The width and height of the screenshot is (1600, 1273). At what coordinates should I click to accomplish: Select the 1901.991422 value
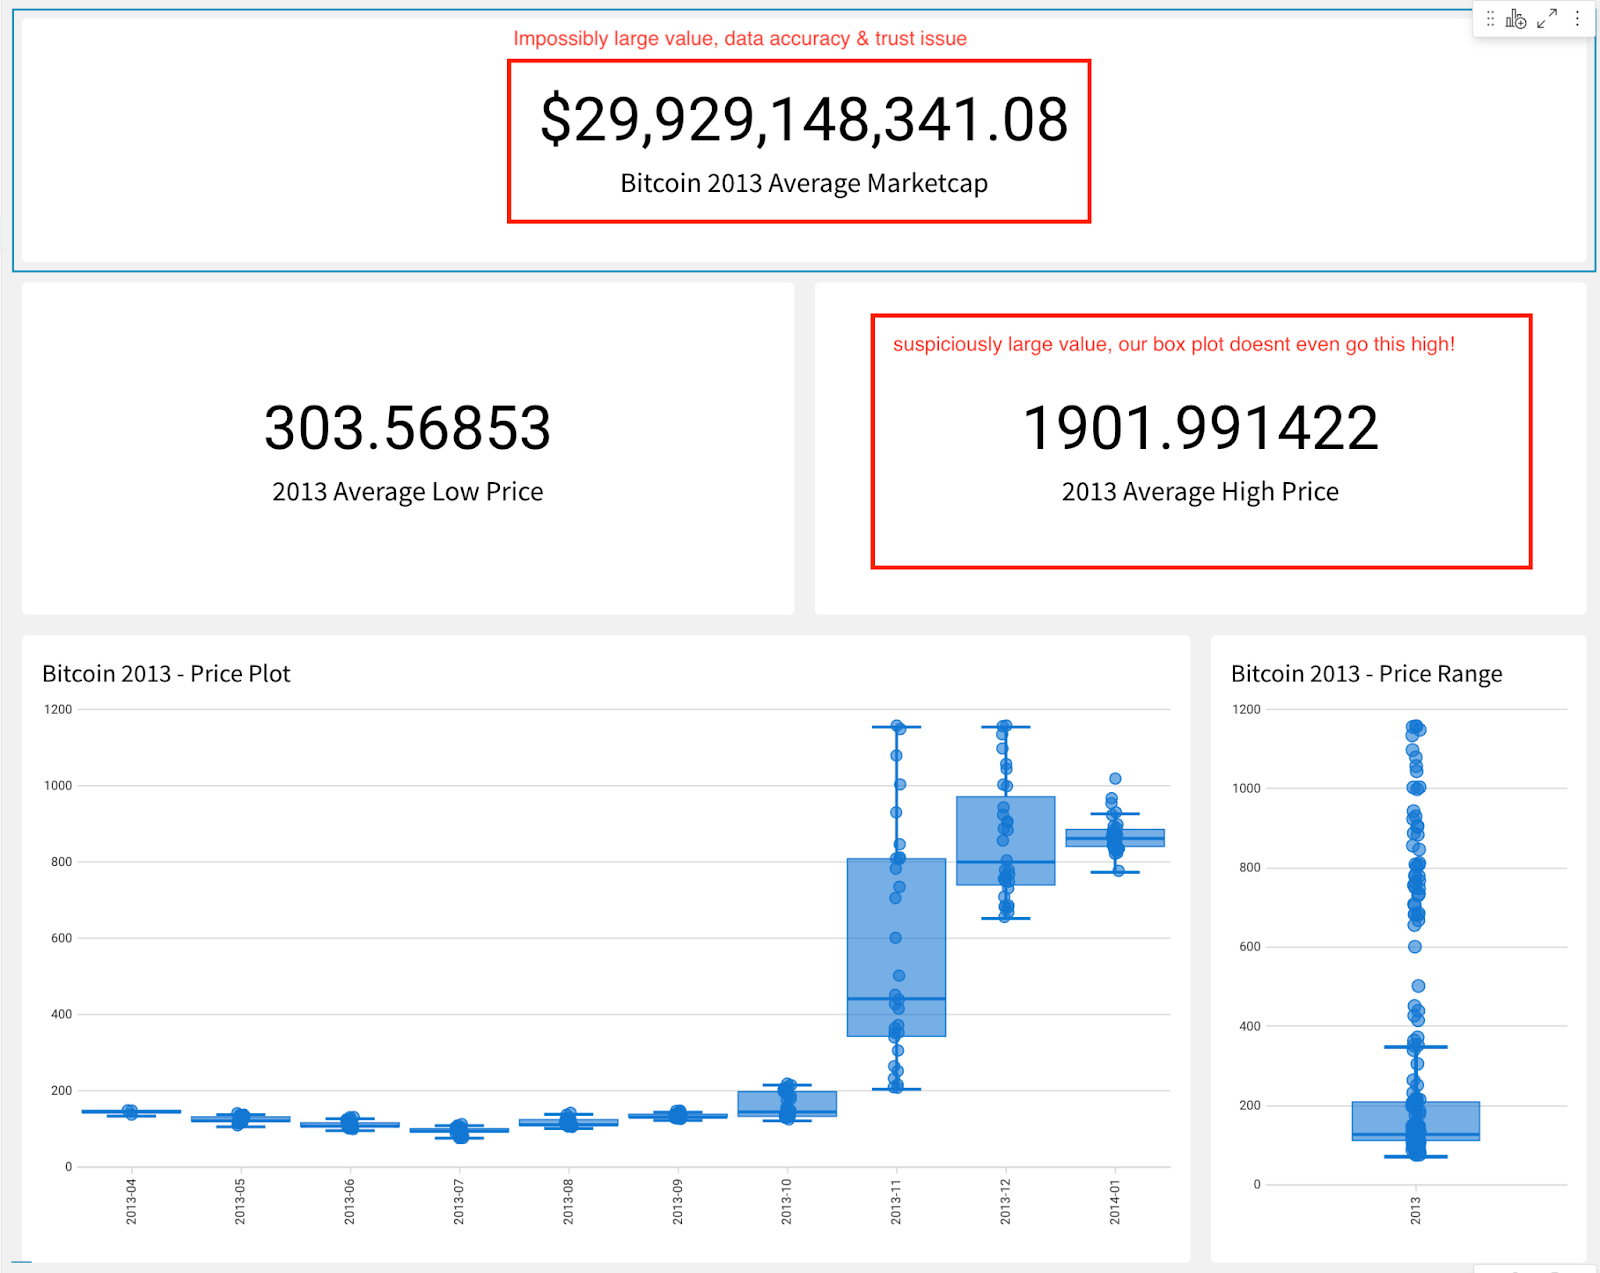point(1200,428)
